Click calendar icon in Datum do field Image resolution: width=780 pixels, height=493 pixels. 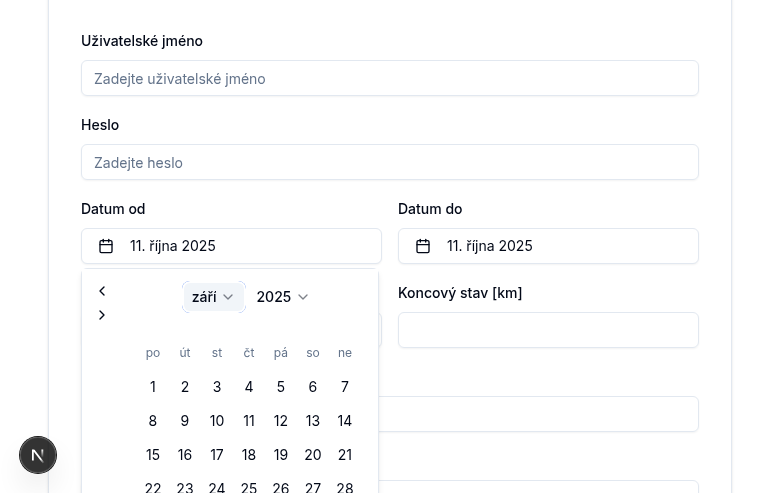(423, 246)
